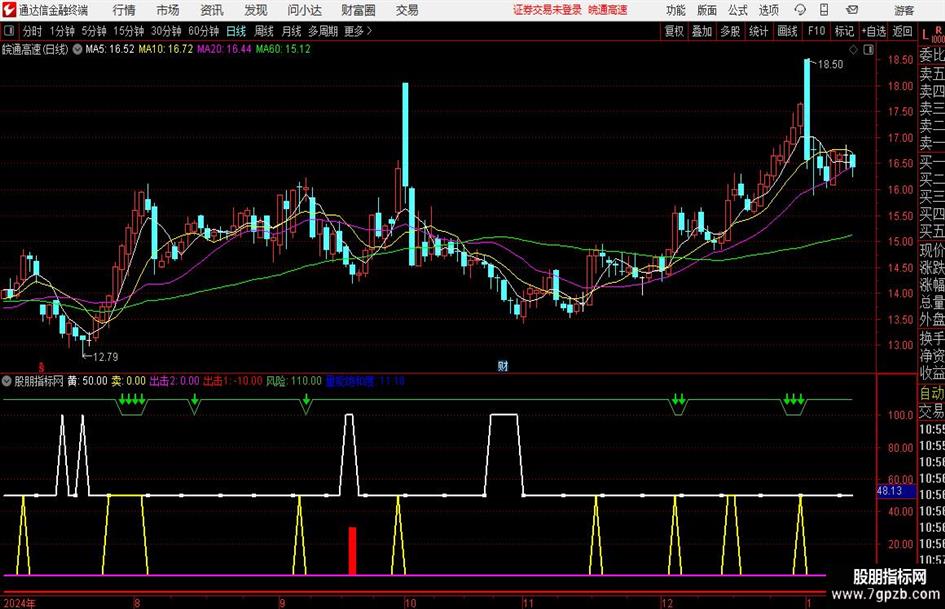Open the 交易 menu

coord(407,10)
